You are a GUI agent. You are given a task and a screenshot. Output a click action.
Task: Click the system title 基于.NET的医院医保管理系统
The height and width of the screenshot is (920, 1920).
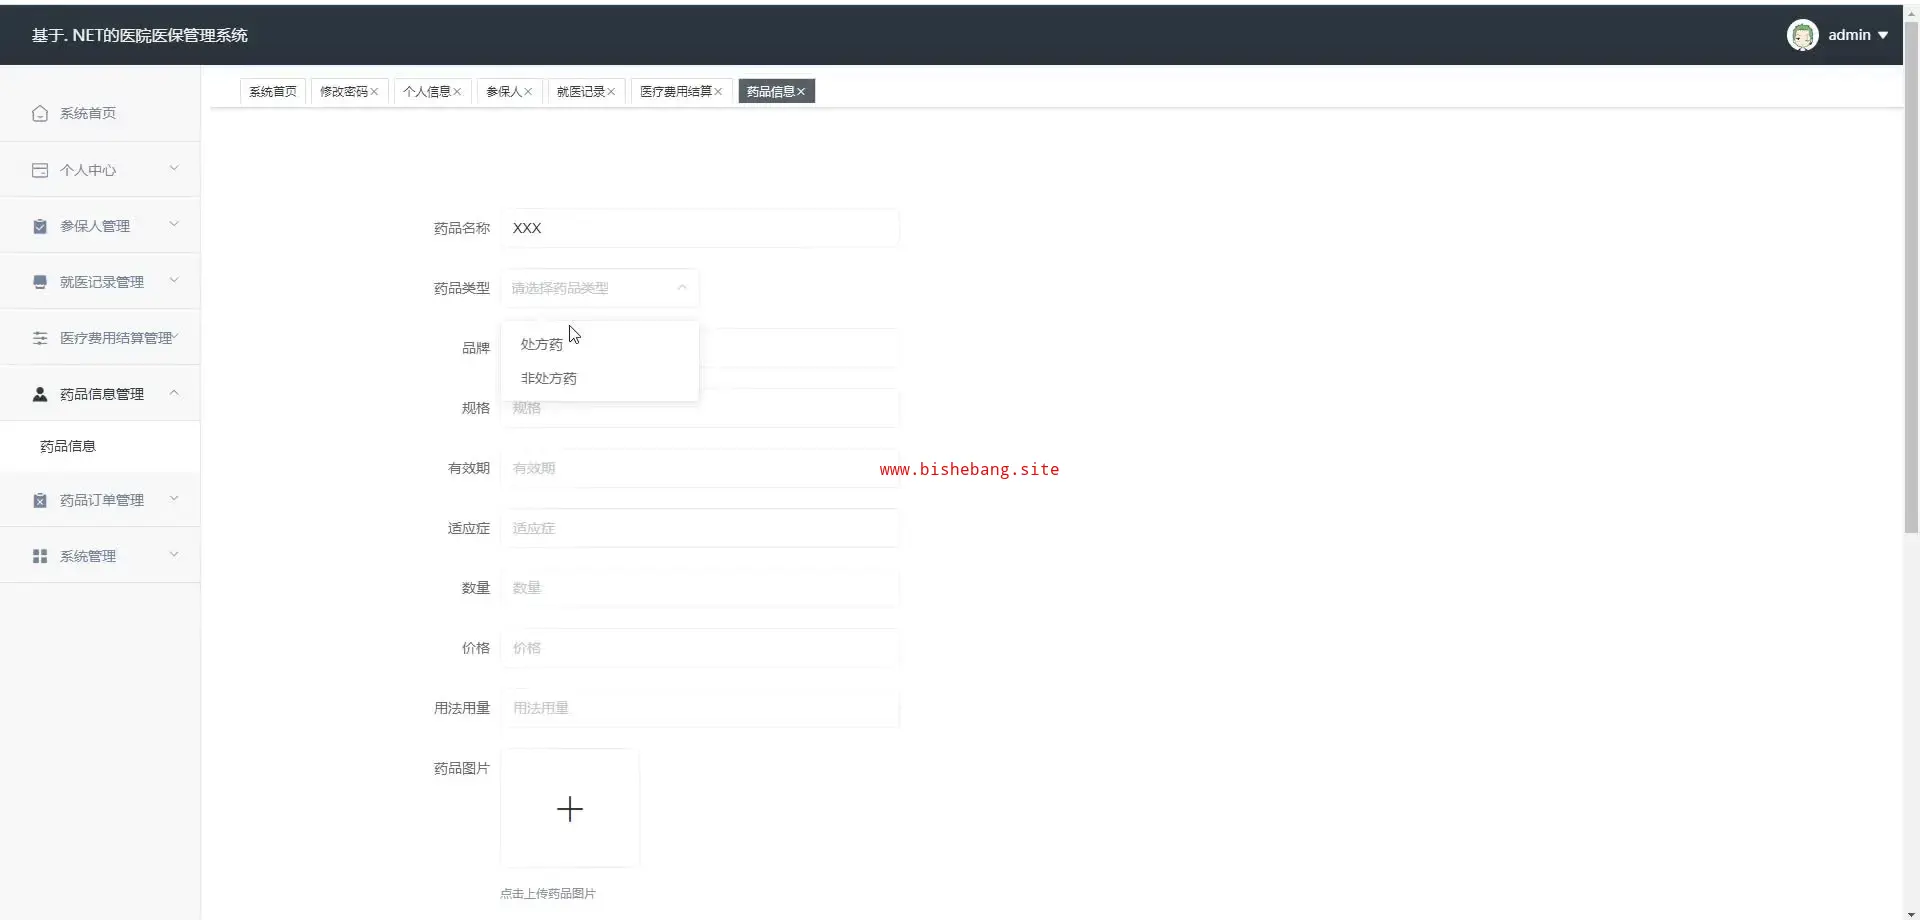point(139,35)
